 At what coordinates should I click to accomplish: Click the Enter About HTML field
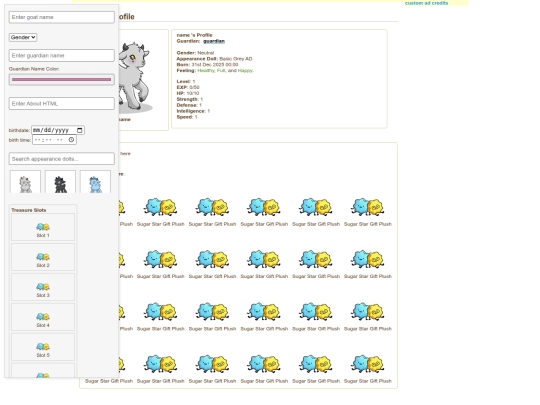(62, 103)
